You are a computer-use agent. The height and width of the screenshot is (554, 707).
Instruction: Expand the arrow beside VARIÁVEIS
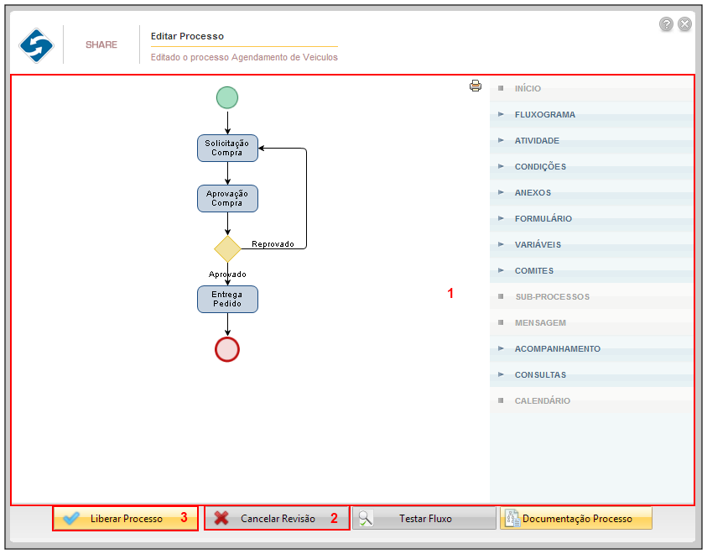500,244
